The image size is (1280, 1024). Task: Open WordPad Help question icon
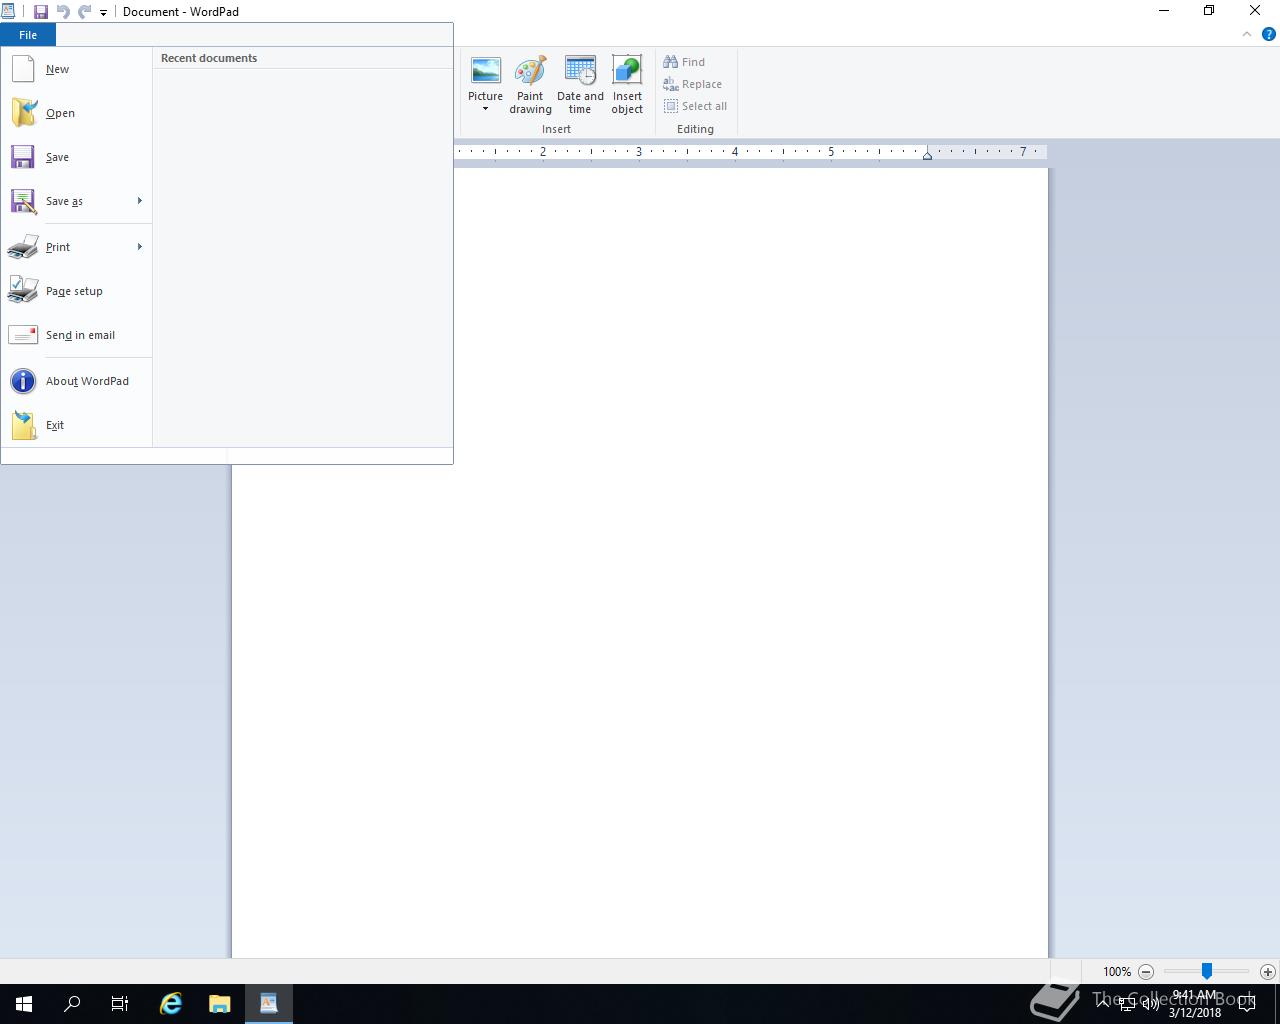coord(1269,34)
